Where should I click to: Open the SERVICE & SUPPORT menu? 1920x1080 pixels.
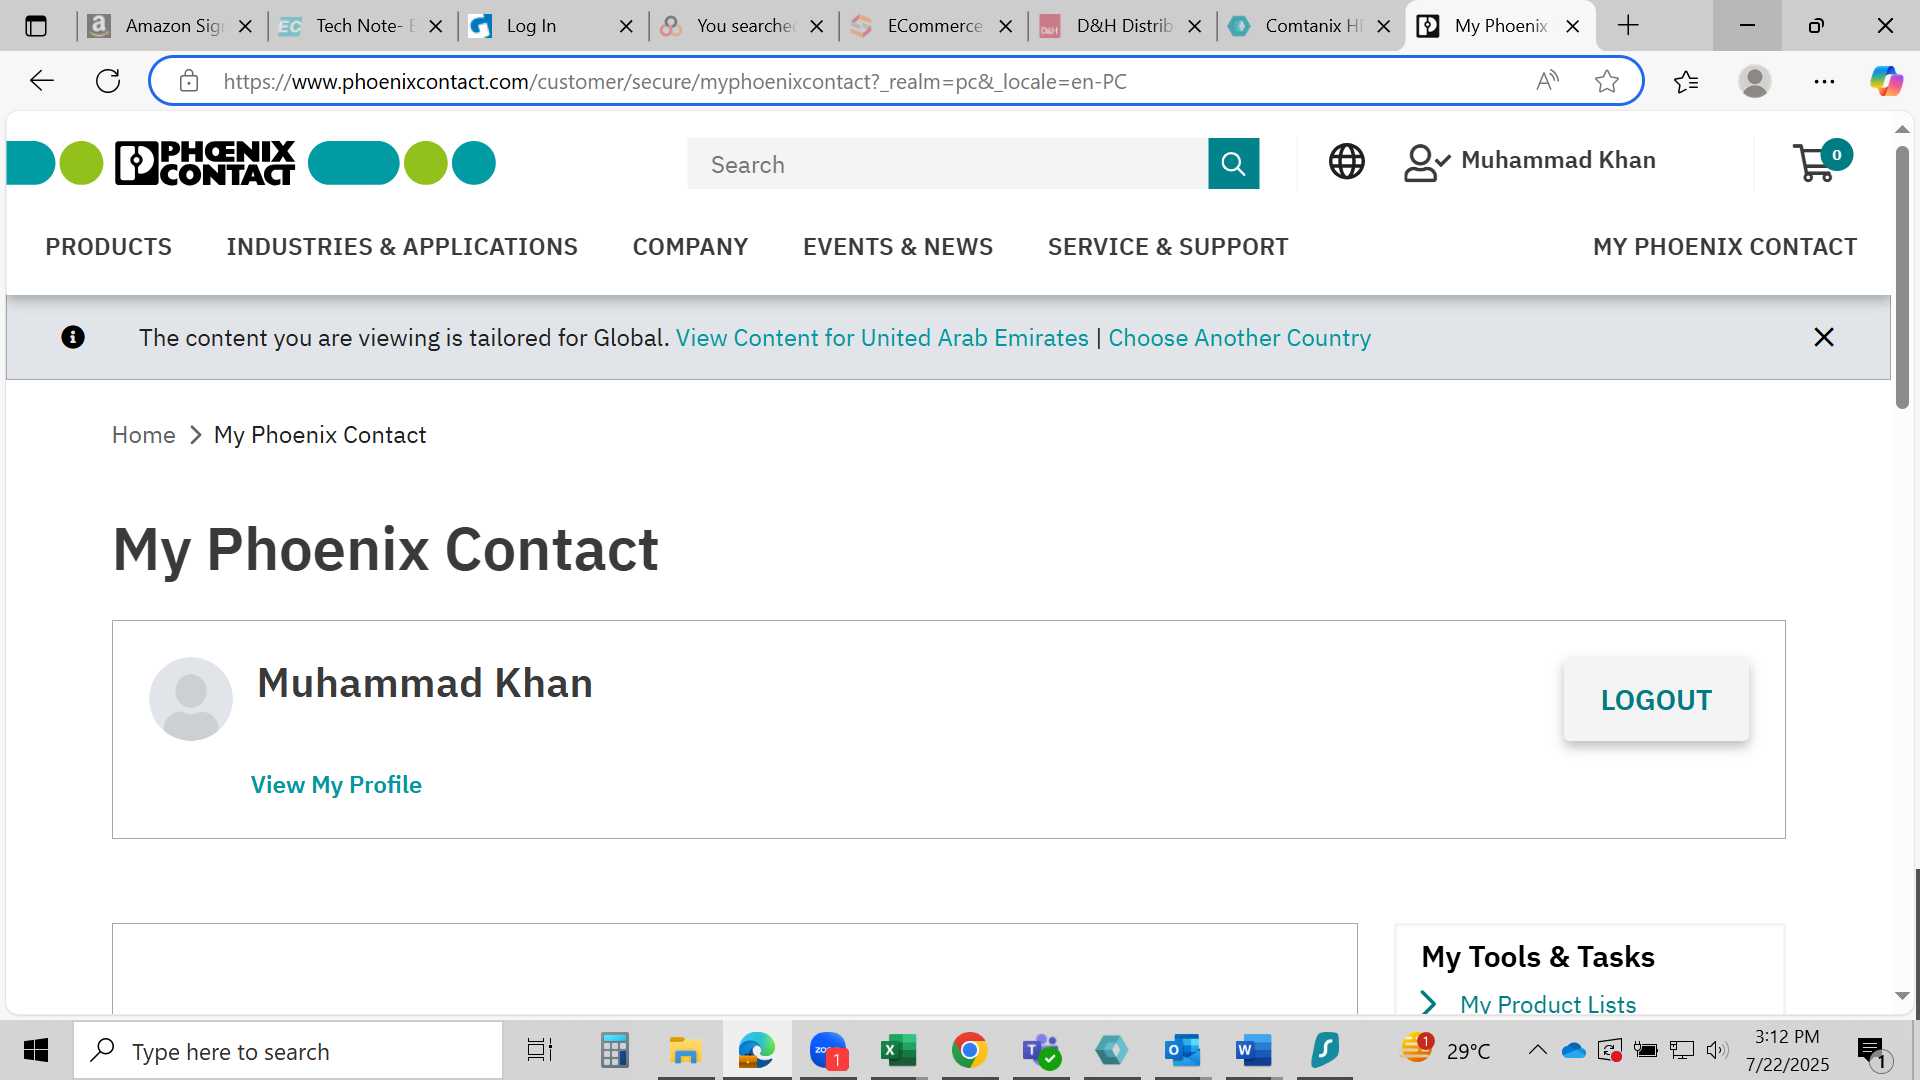(x=1168, y=247)
